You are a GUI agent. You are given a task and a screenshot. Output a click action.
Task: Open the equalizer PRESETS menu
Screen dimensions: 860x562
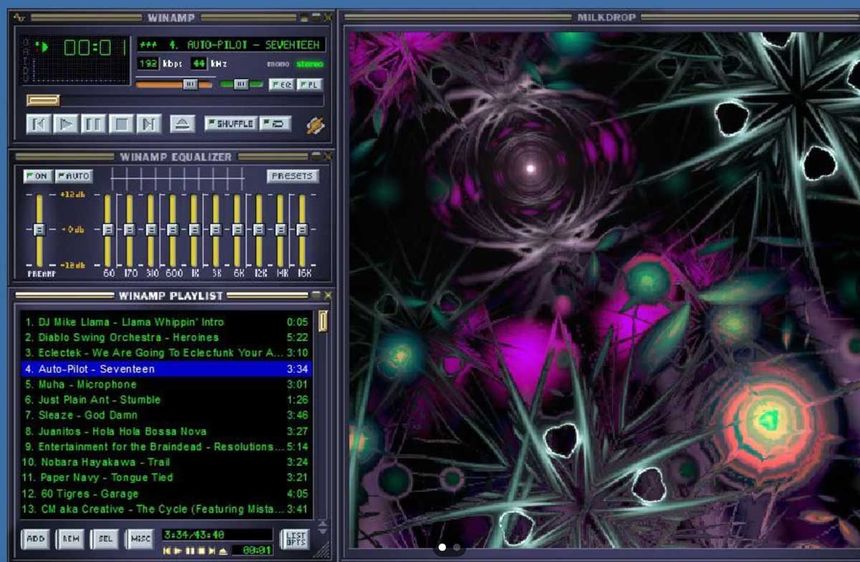[292, 176]
